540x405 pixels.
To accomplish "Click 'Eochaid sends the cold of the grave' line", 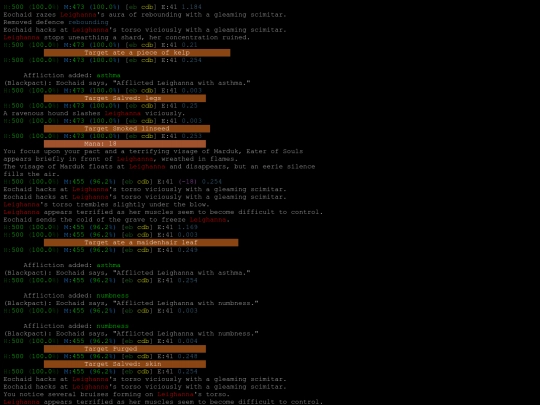I will (116, 220).
